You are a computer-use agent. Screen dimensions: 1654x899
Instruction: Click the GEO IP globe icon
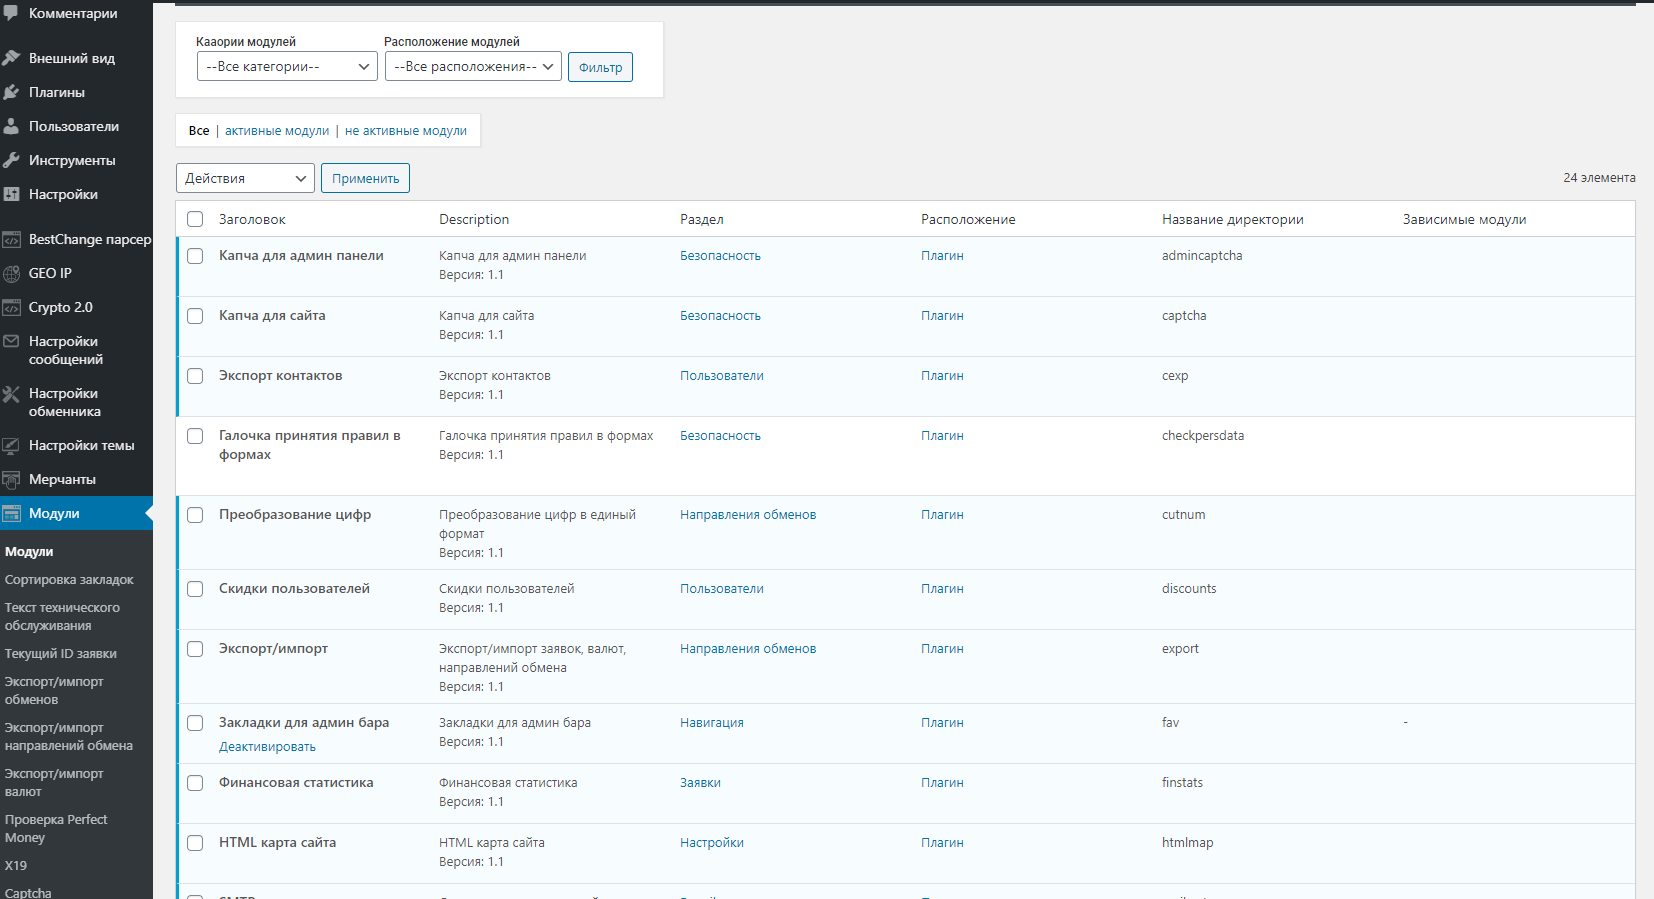12,273
